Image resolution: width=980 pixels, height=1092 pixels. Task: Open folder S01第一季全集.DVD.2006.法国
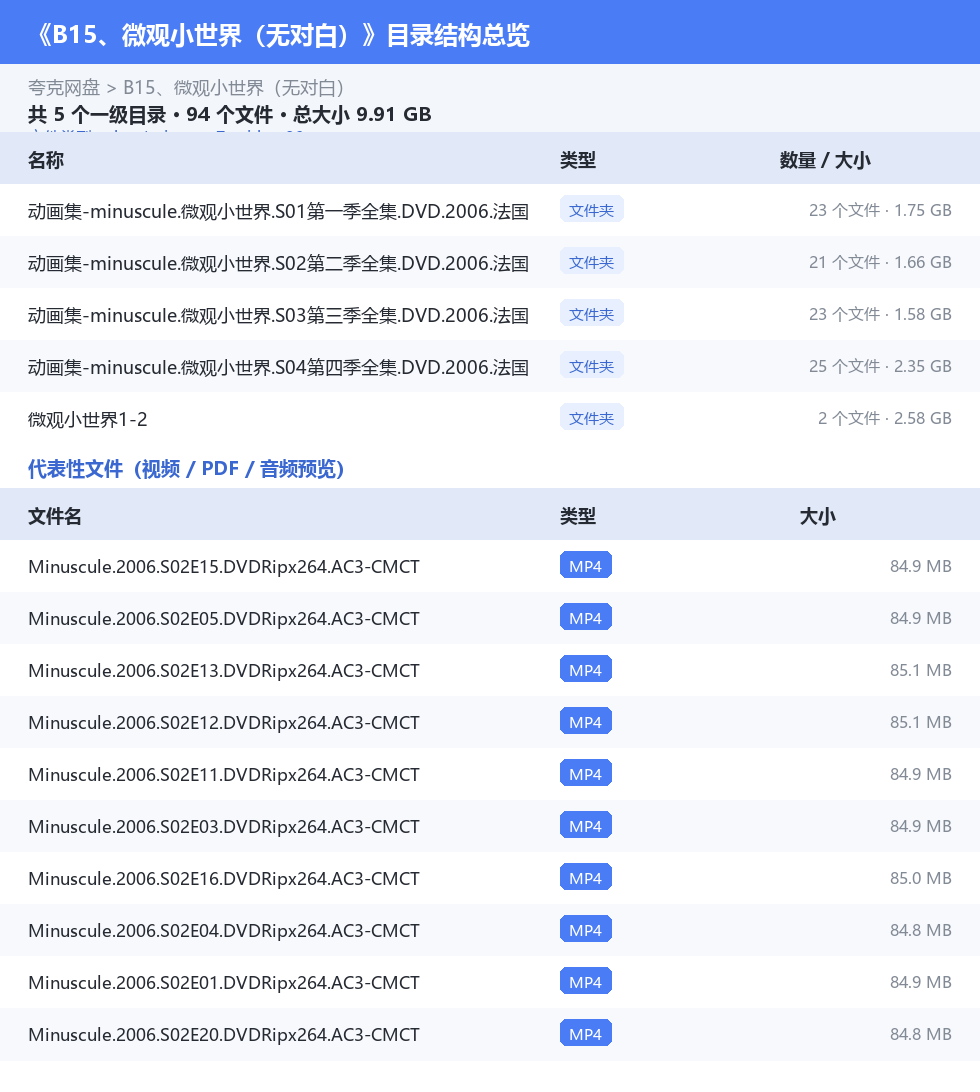279,211
